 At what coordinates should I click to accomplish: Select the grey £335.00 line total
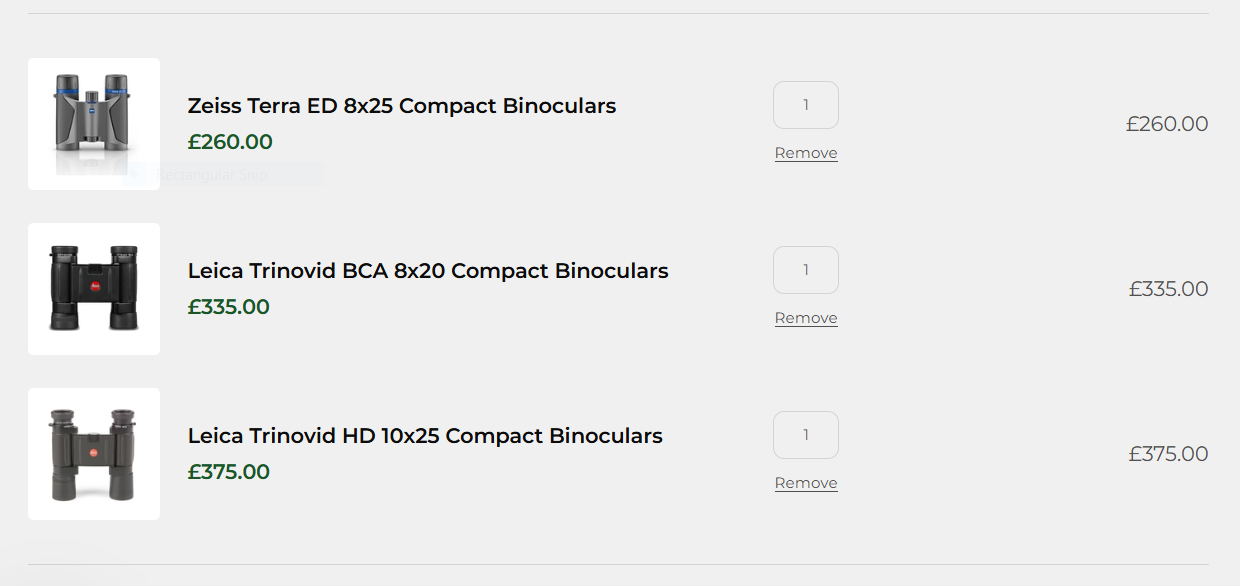pos(1168,289)
